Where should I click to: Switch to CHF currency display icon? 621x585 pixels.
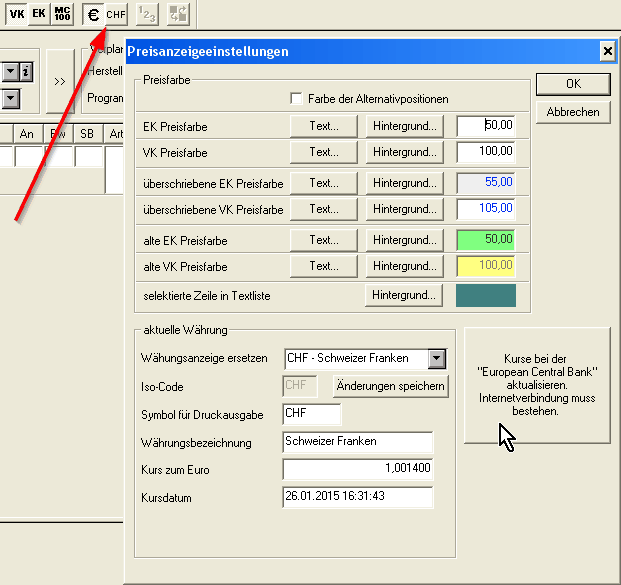(116, 14)
